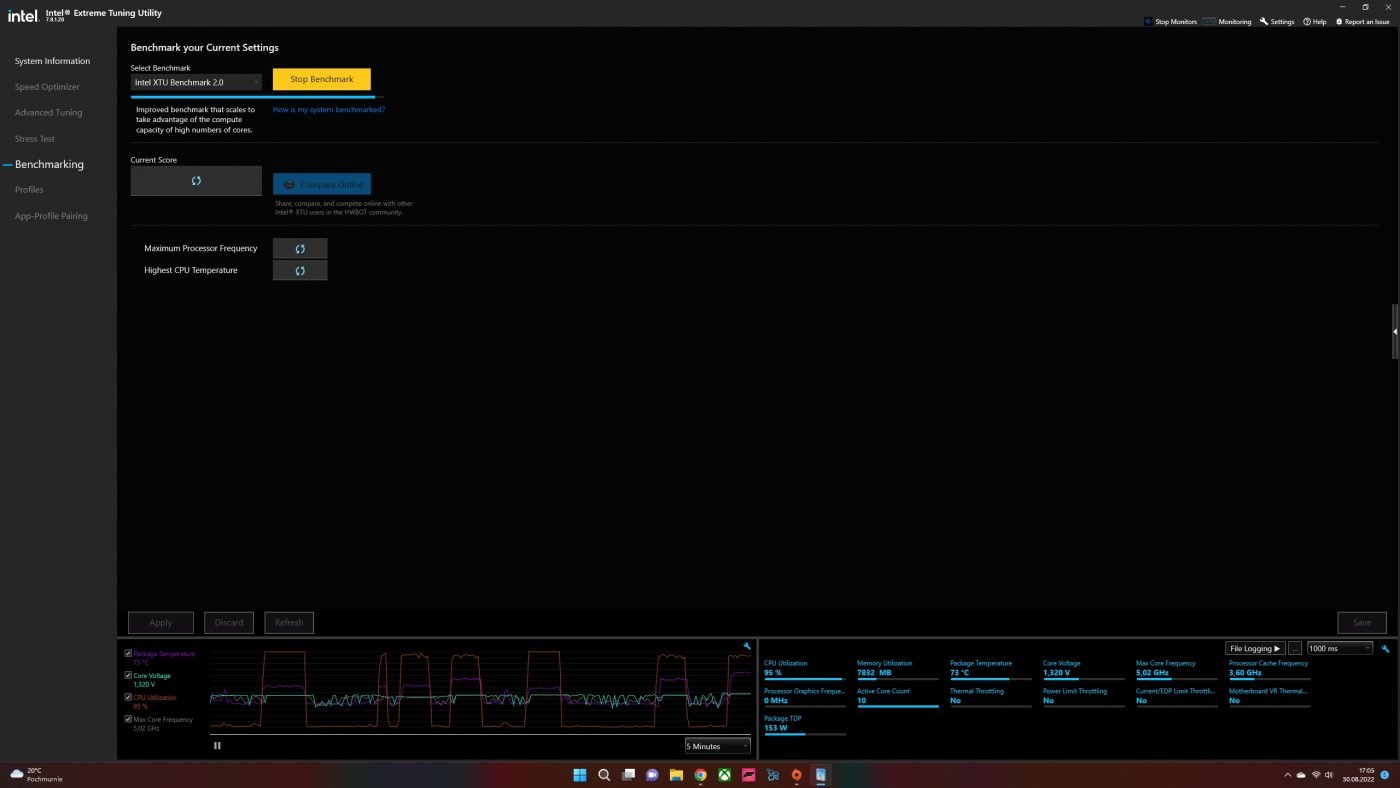Open the volume control in tray

click(x=1329, y=775)
